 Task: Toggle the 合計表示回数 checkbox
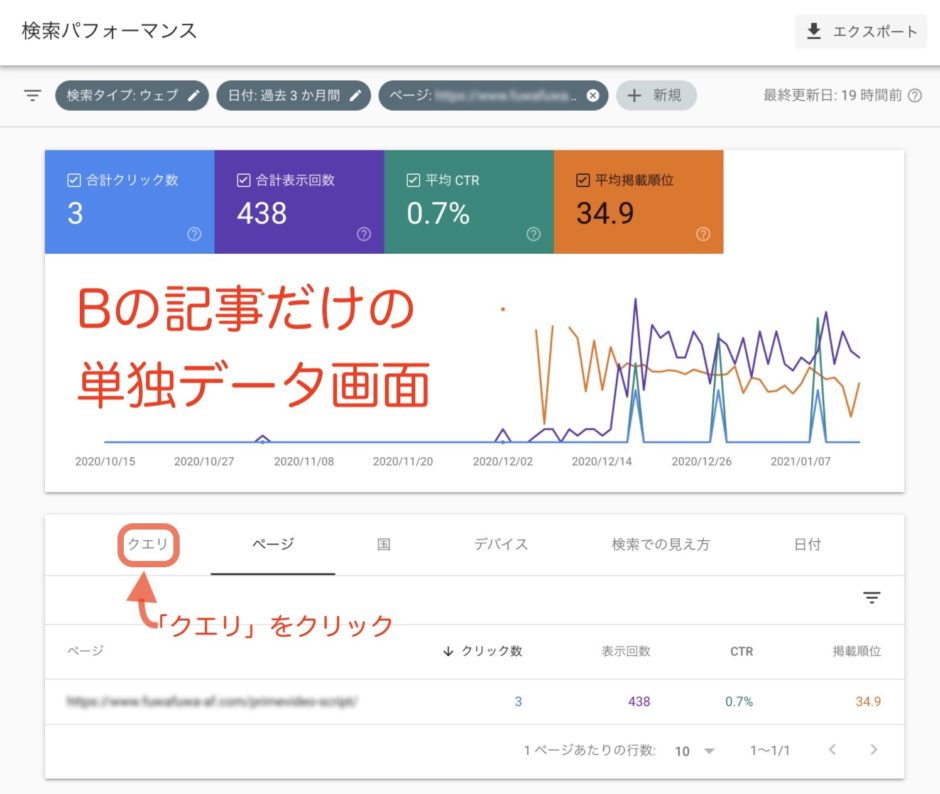243,180
